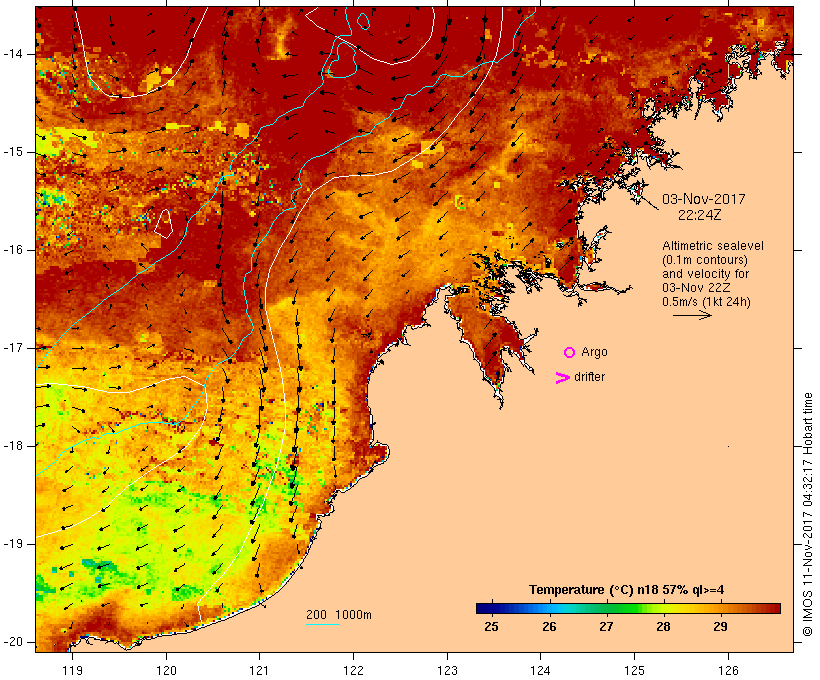Viewport: 820px width, 680px height.
Task: Click the longitude axis label '124'
Action: tap(541, 670)
